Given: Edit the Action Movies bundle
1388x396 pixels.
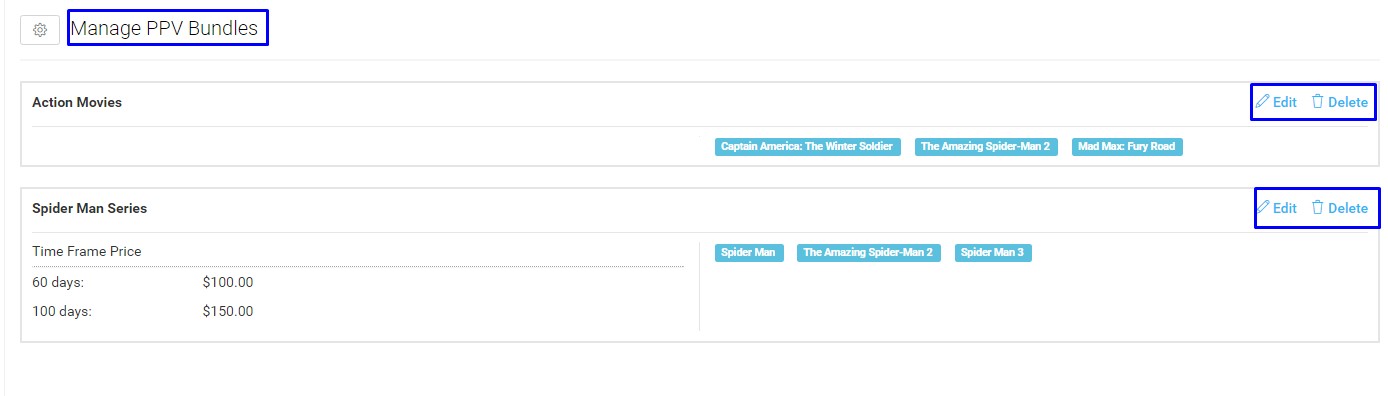Looking at the screenshot, I should (x=1276, y=102).
